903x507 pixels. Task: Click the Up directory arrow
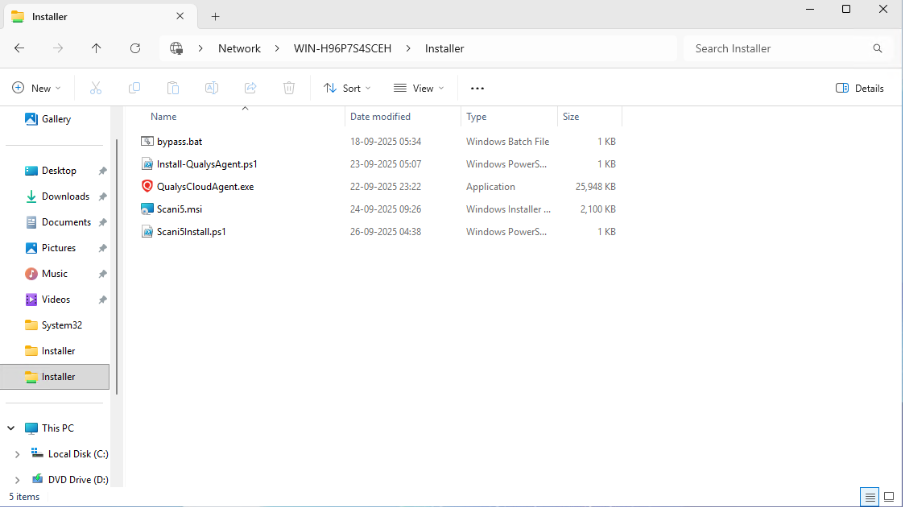[x=96, y=48]
